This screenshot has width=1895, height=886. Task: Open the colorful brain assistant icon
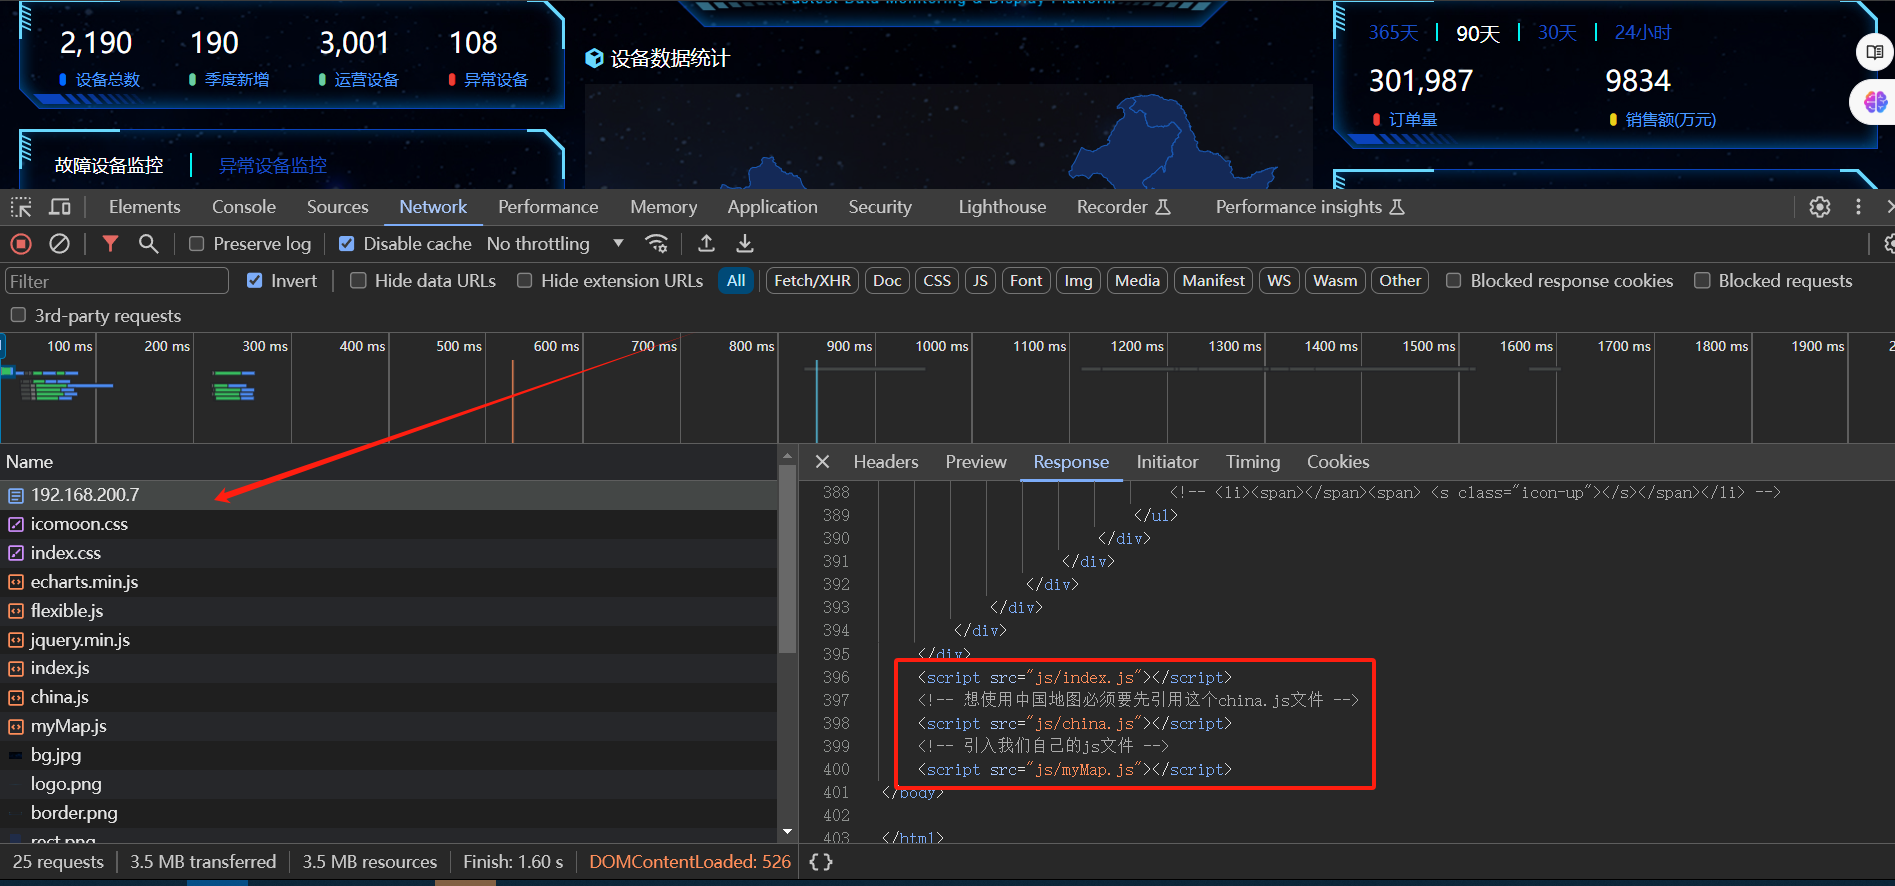pos(1874,102)
